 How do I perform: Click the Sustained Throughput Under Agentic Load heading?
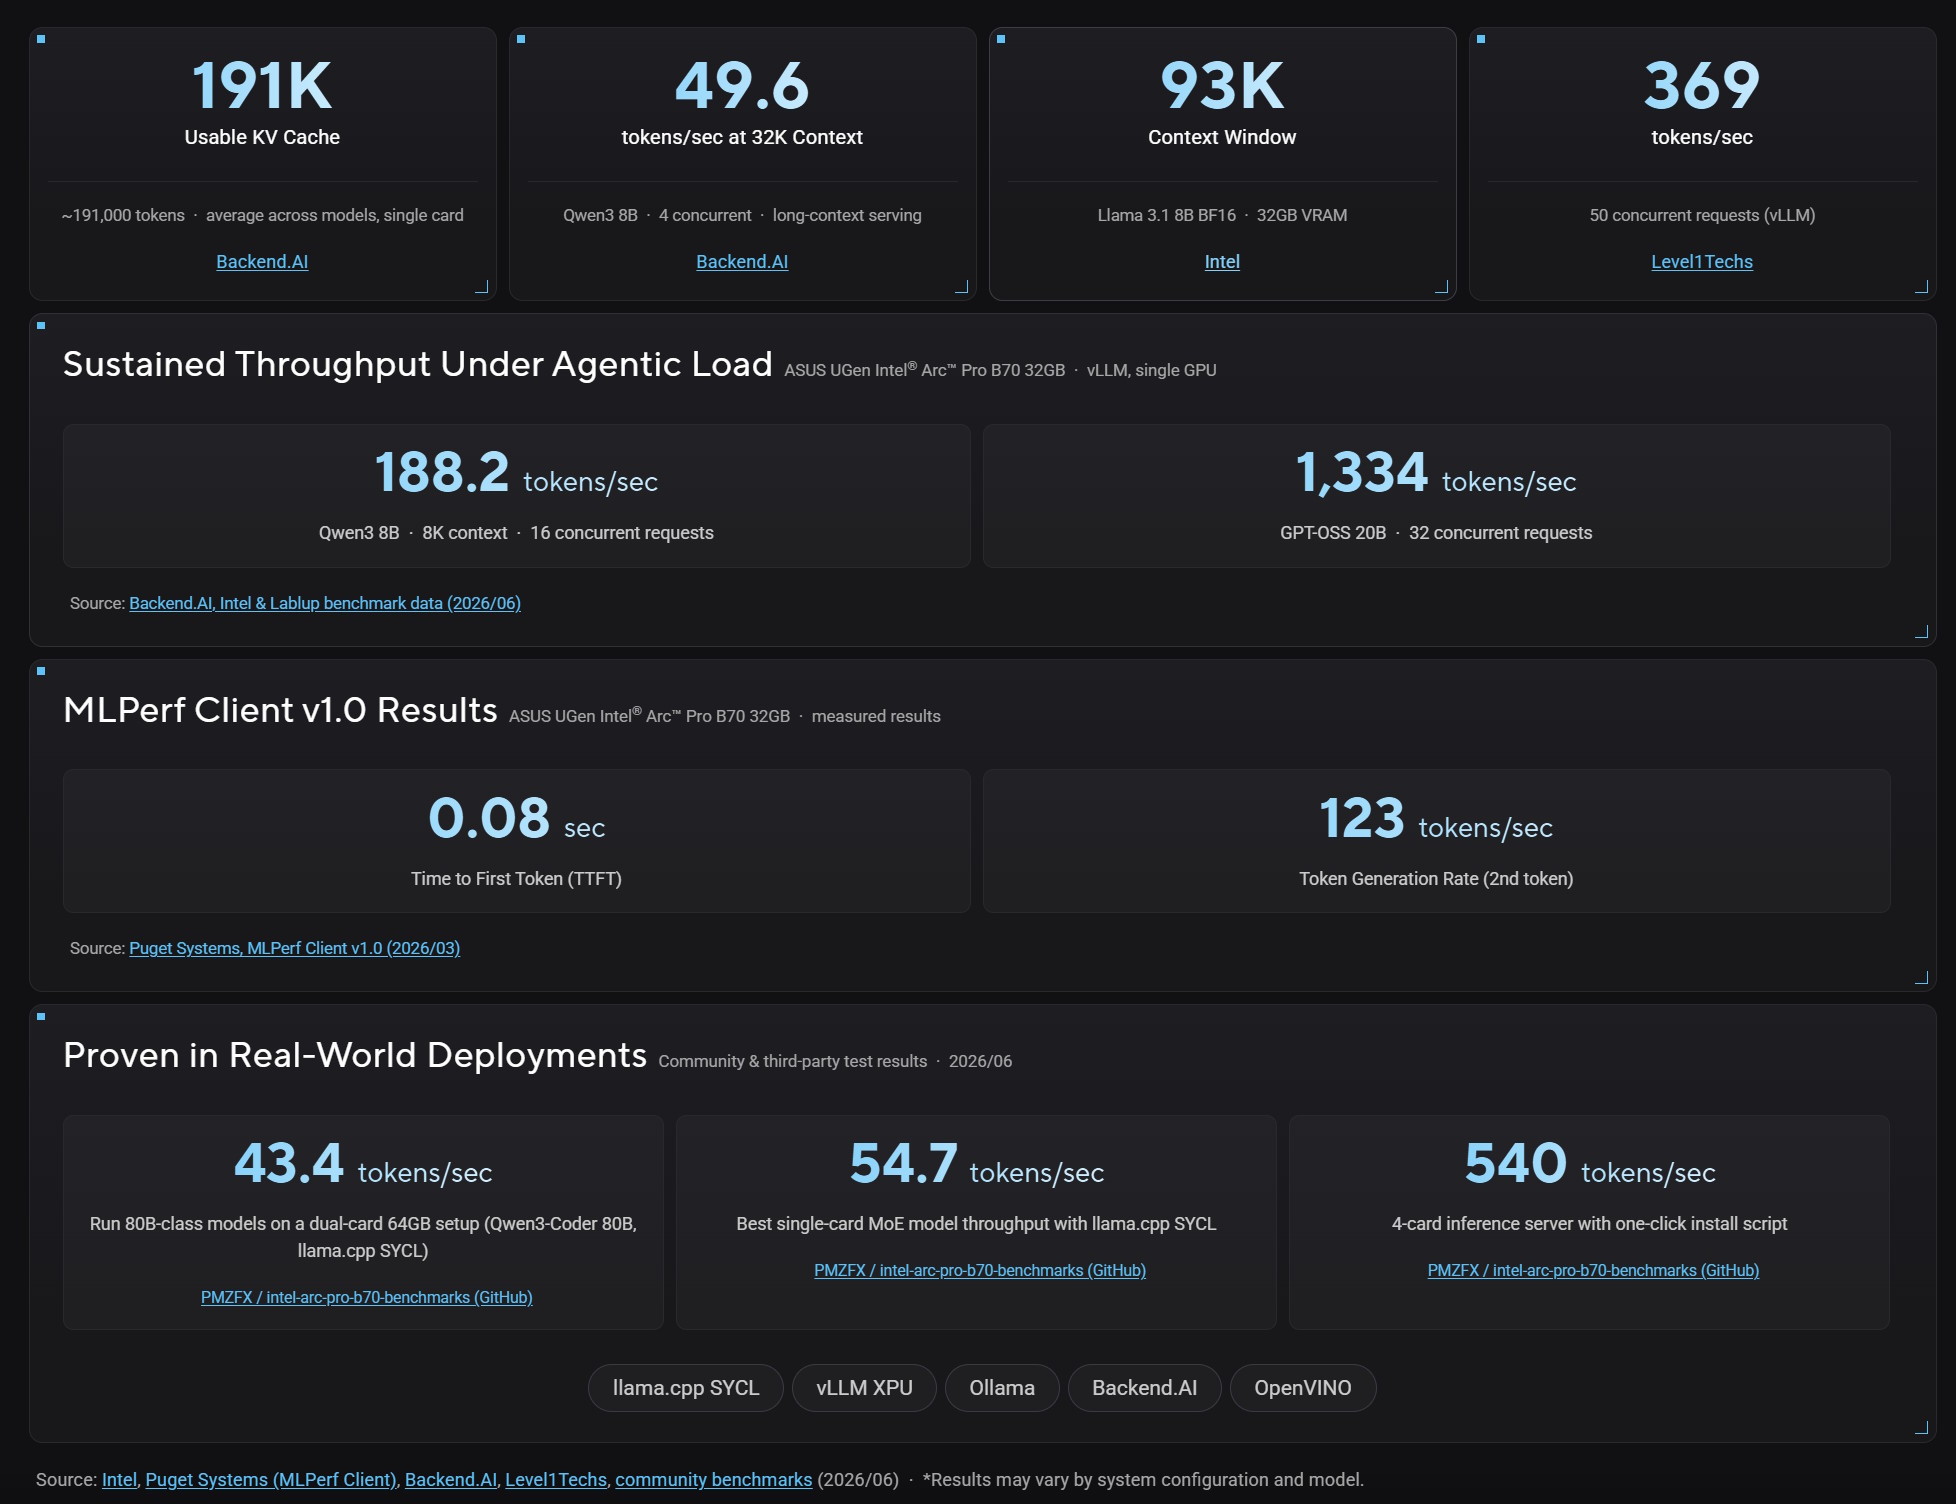point(418,365)
